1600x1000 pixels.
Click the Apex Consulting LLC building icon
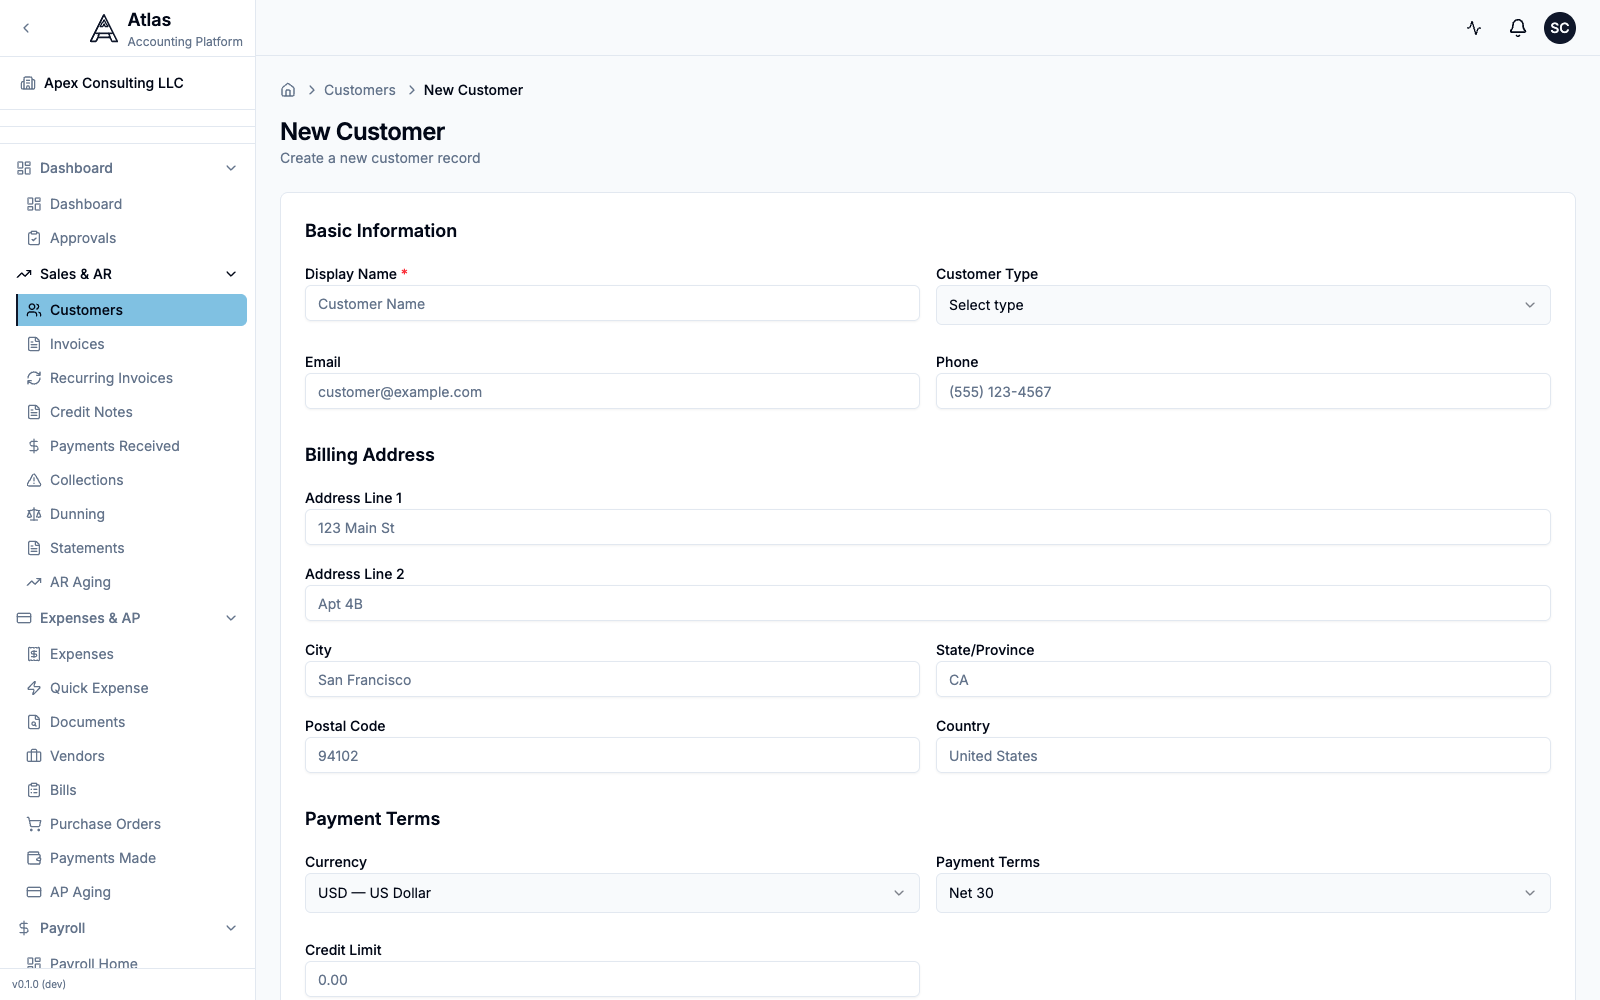[28, 83]
